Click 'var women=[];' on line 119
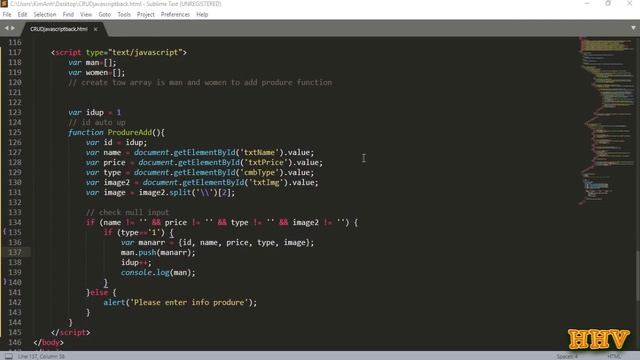 (x=96, y=72)
